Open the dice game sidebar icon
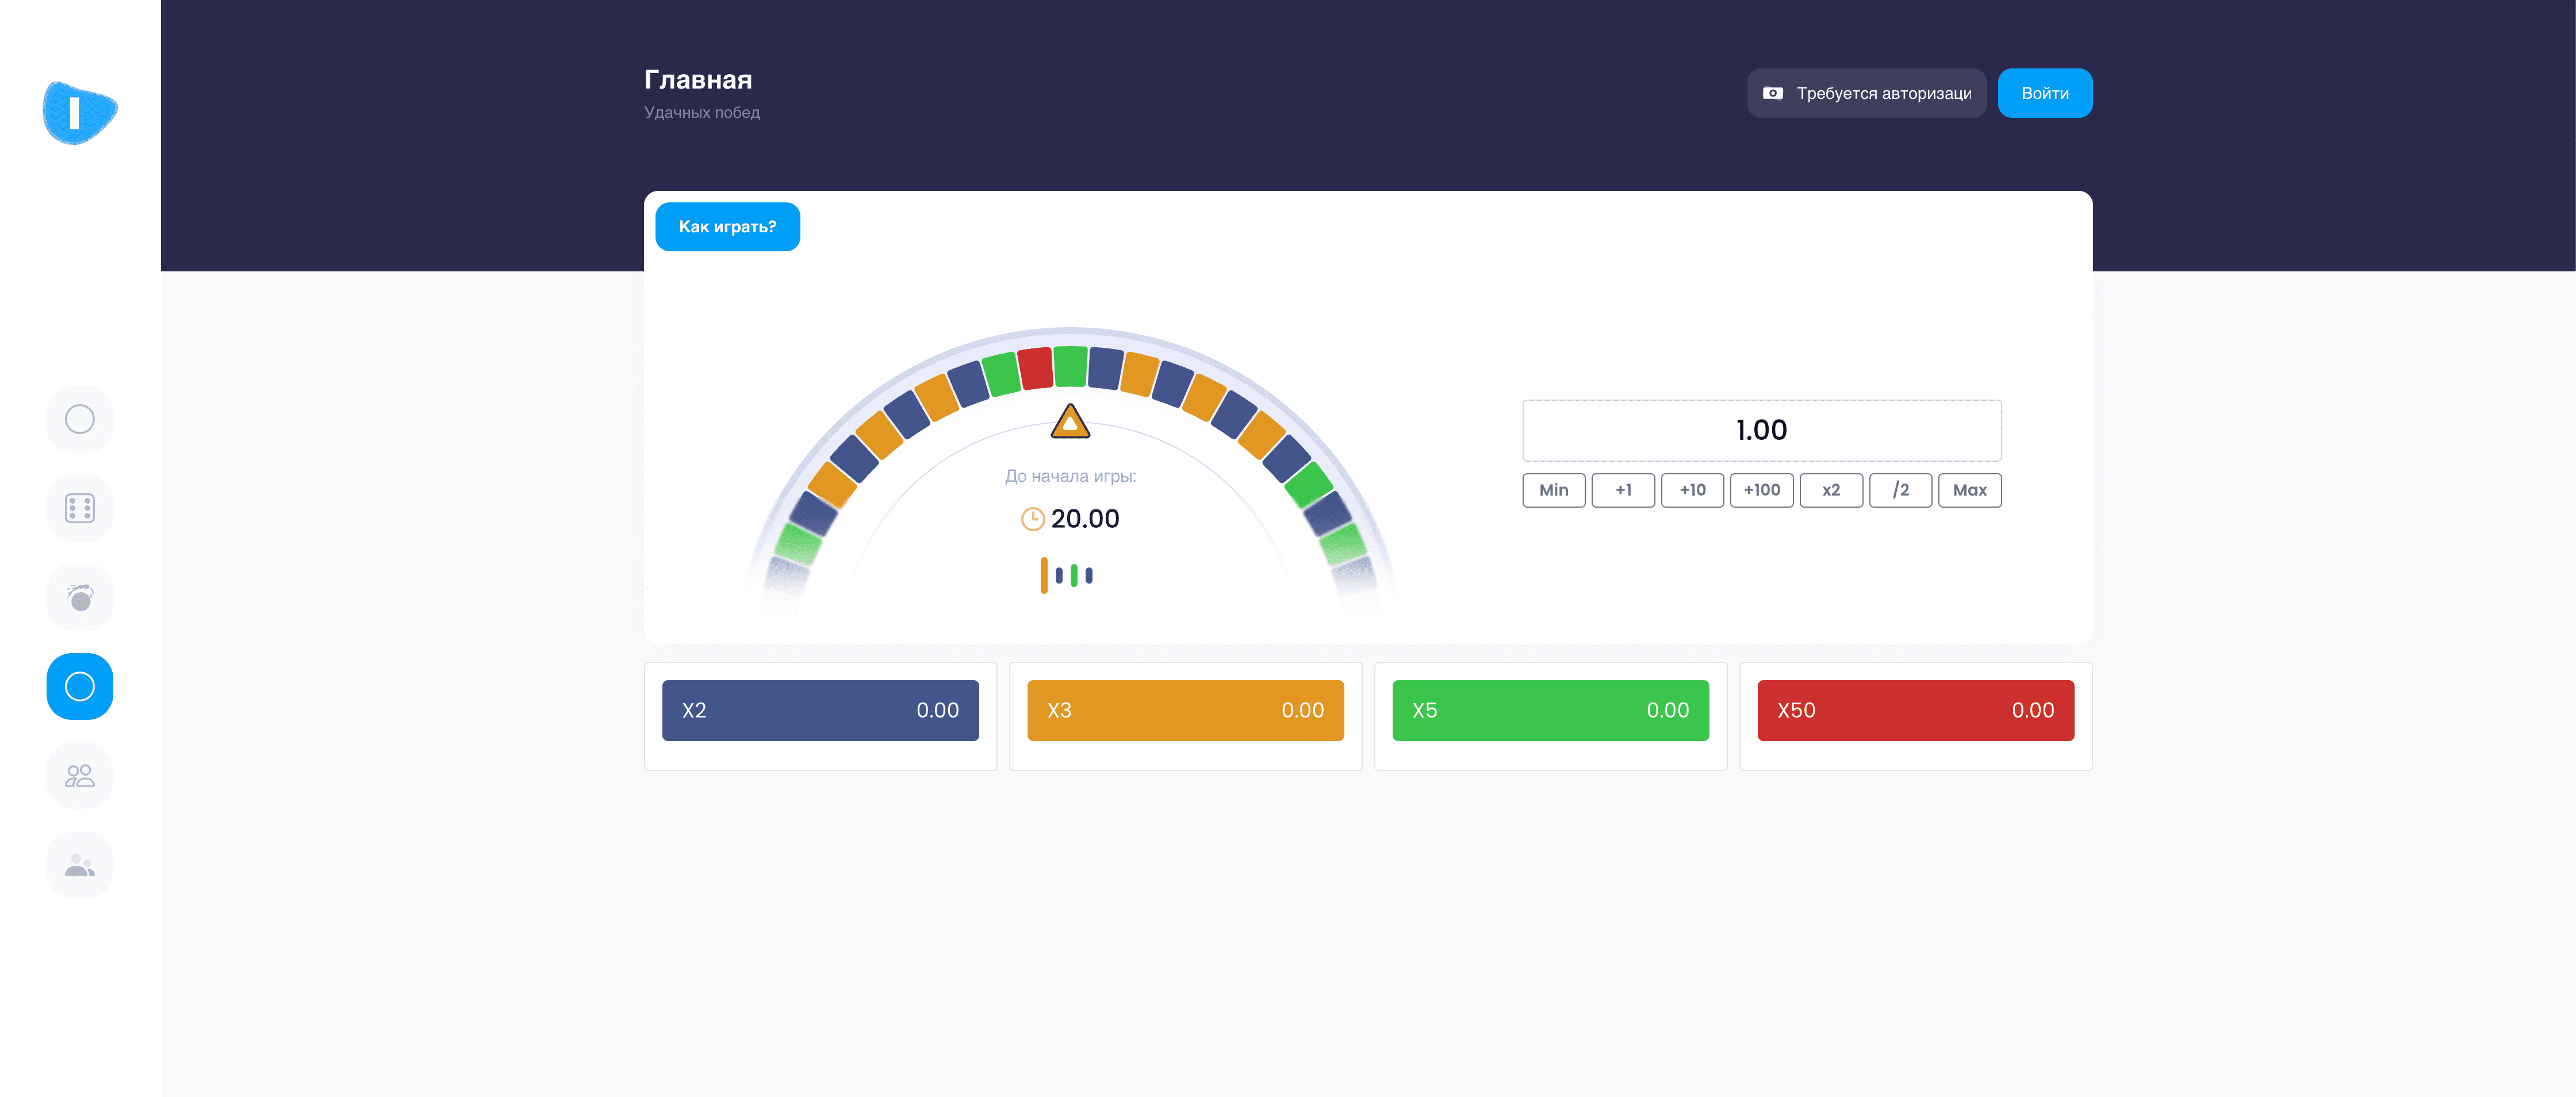 pyautogui.click(x=80, y=508)
